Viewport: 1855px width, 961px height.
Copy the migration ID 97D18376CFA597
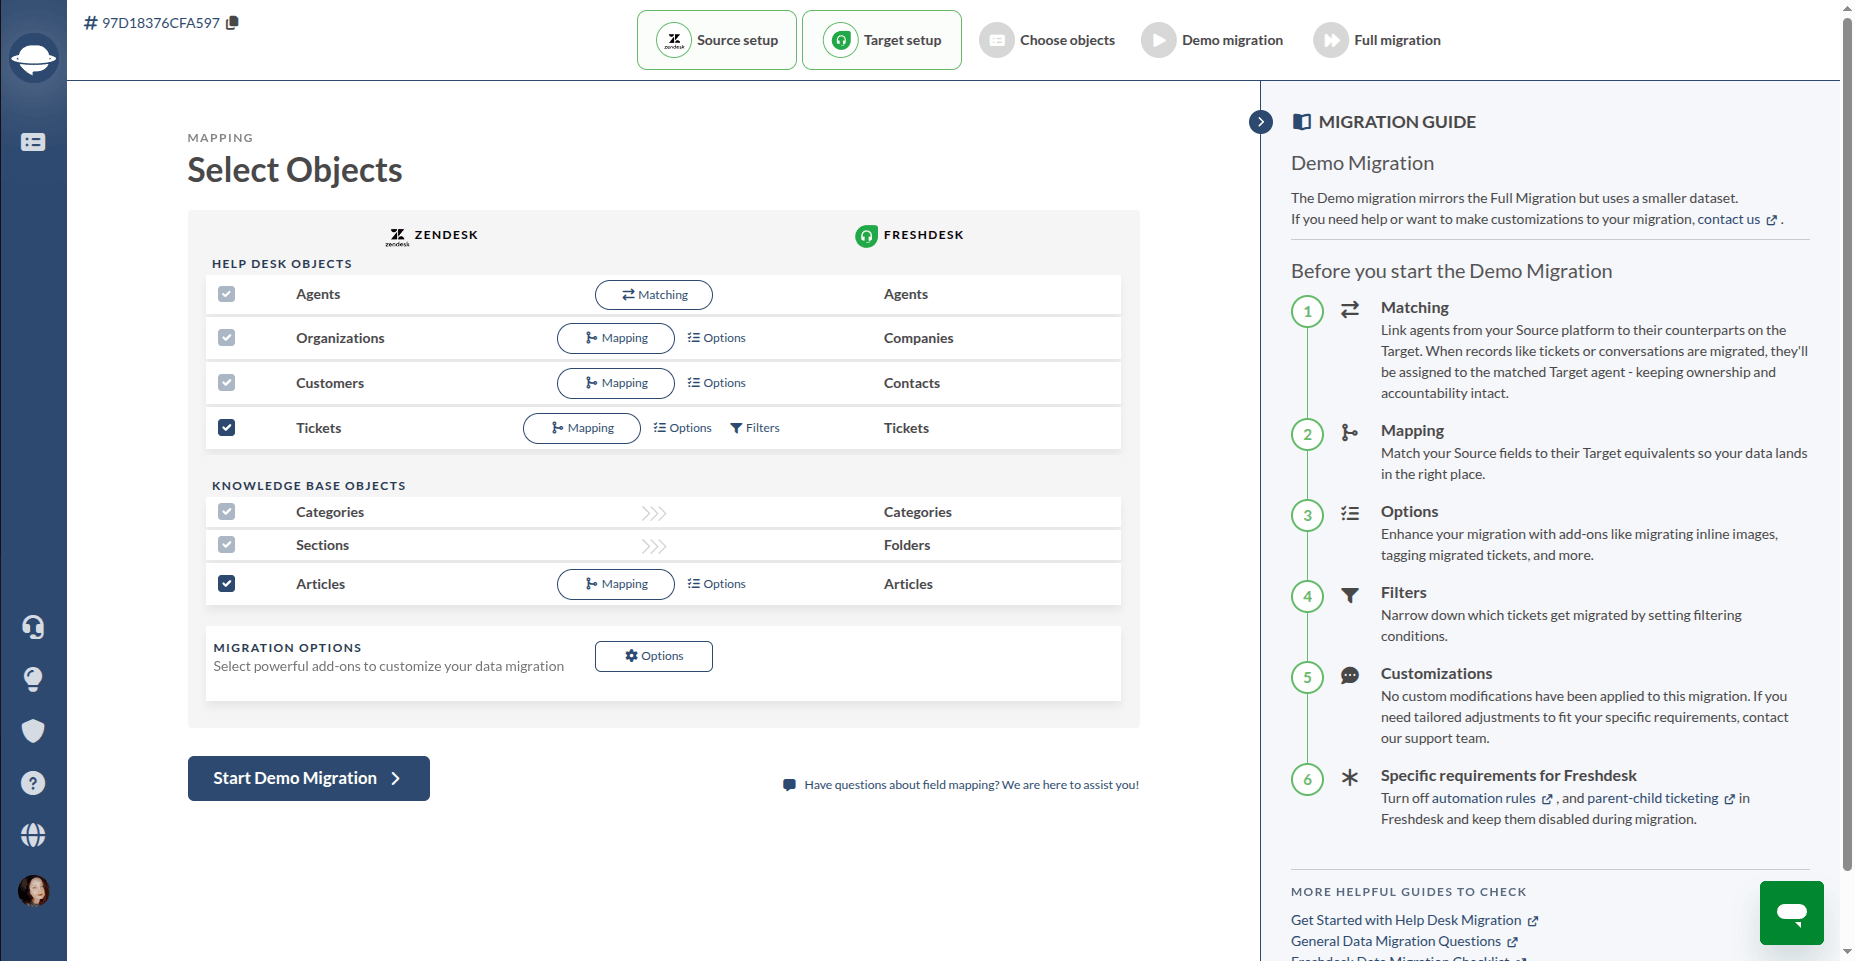(x=232, y=23)
